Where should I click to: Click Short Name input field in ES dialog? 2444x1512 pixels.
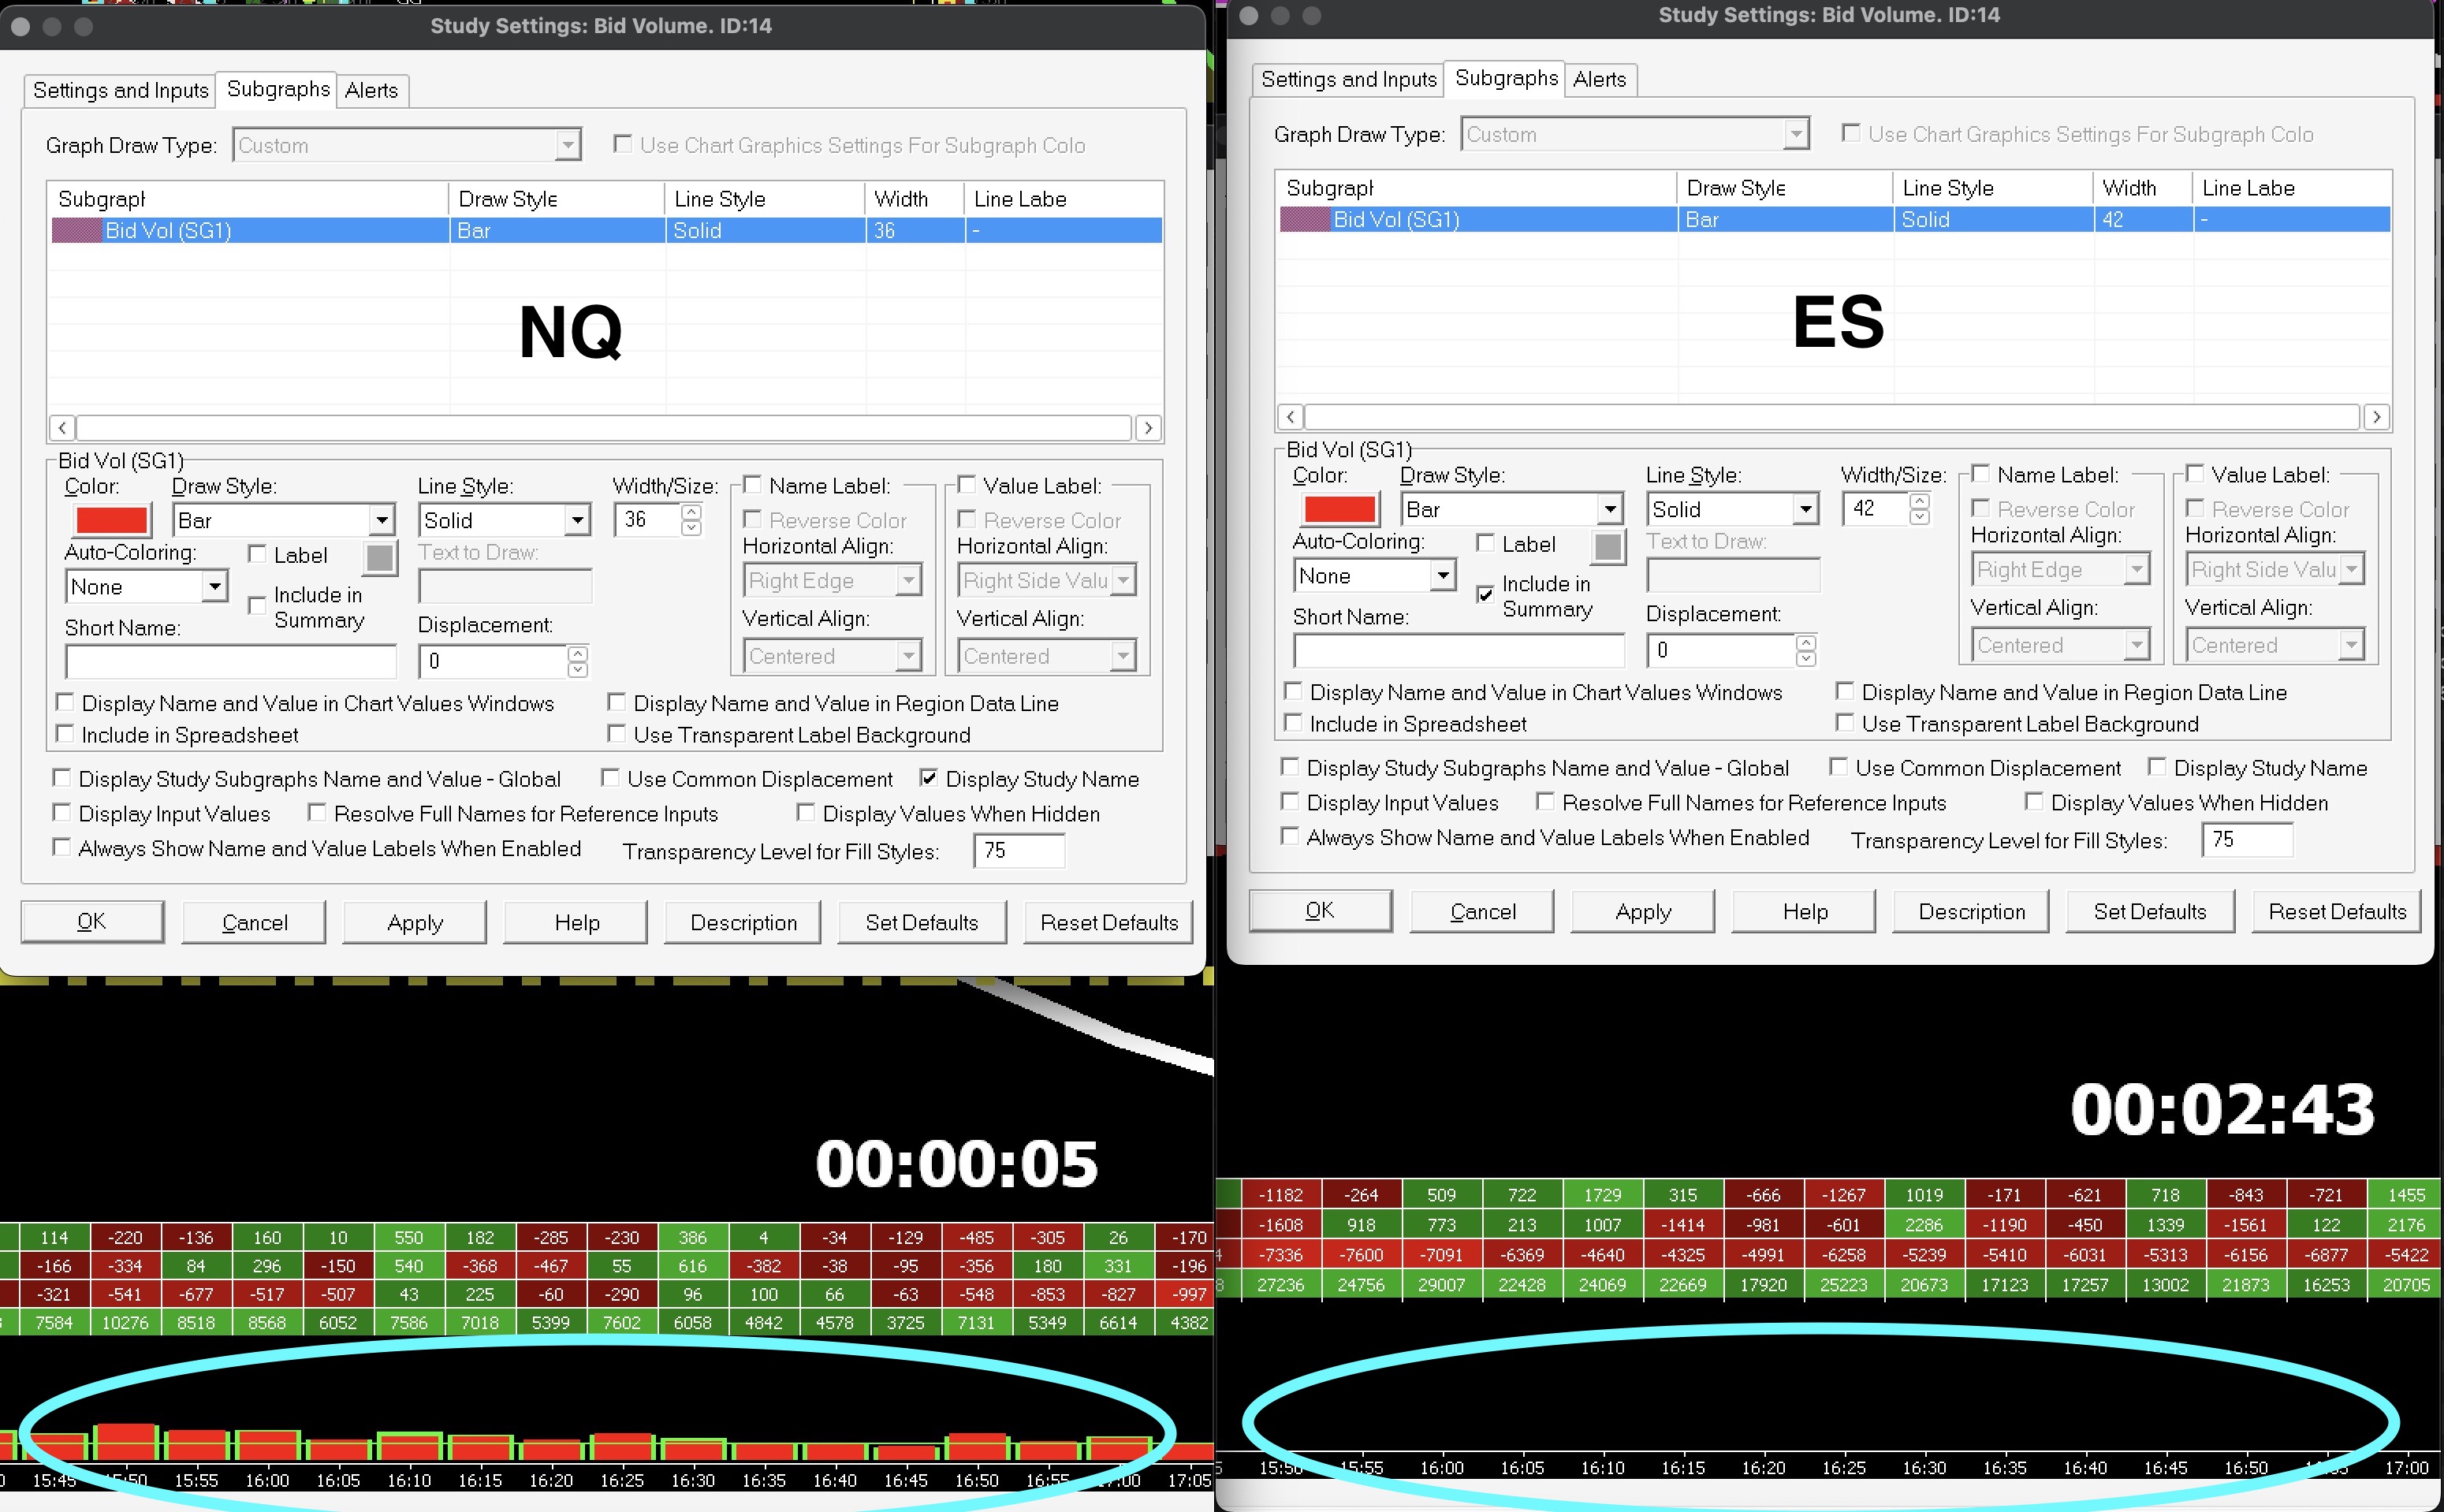[x=1458, y=650]
